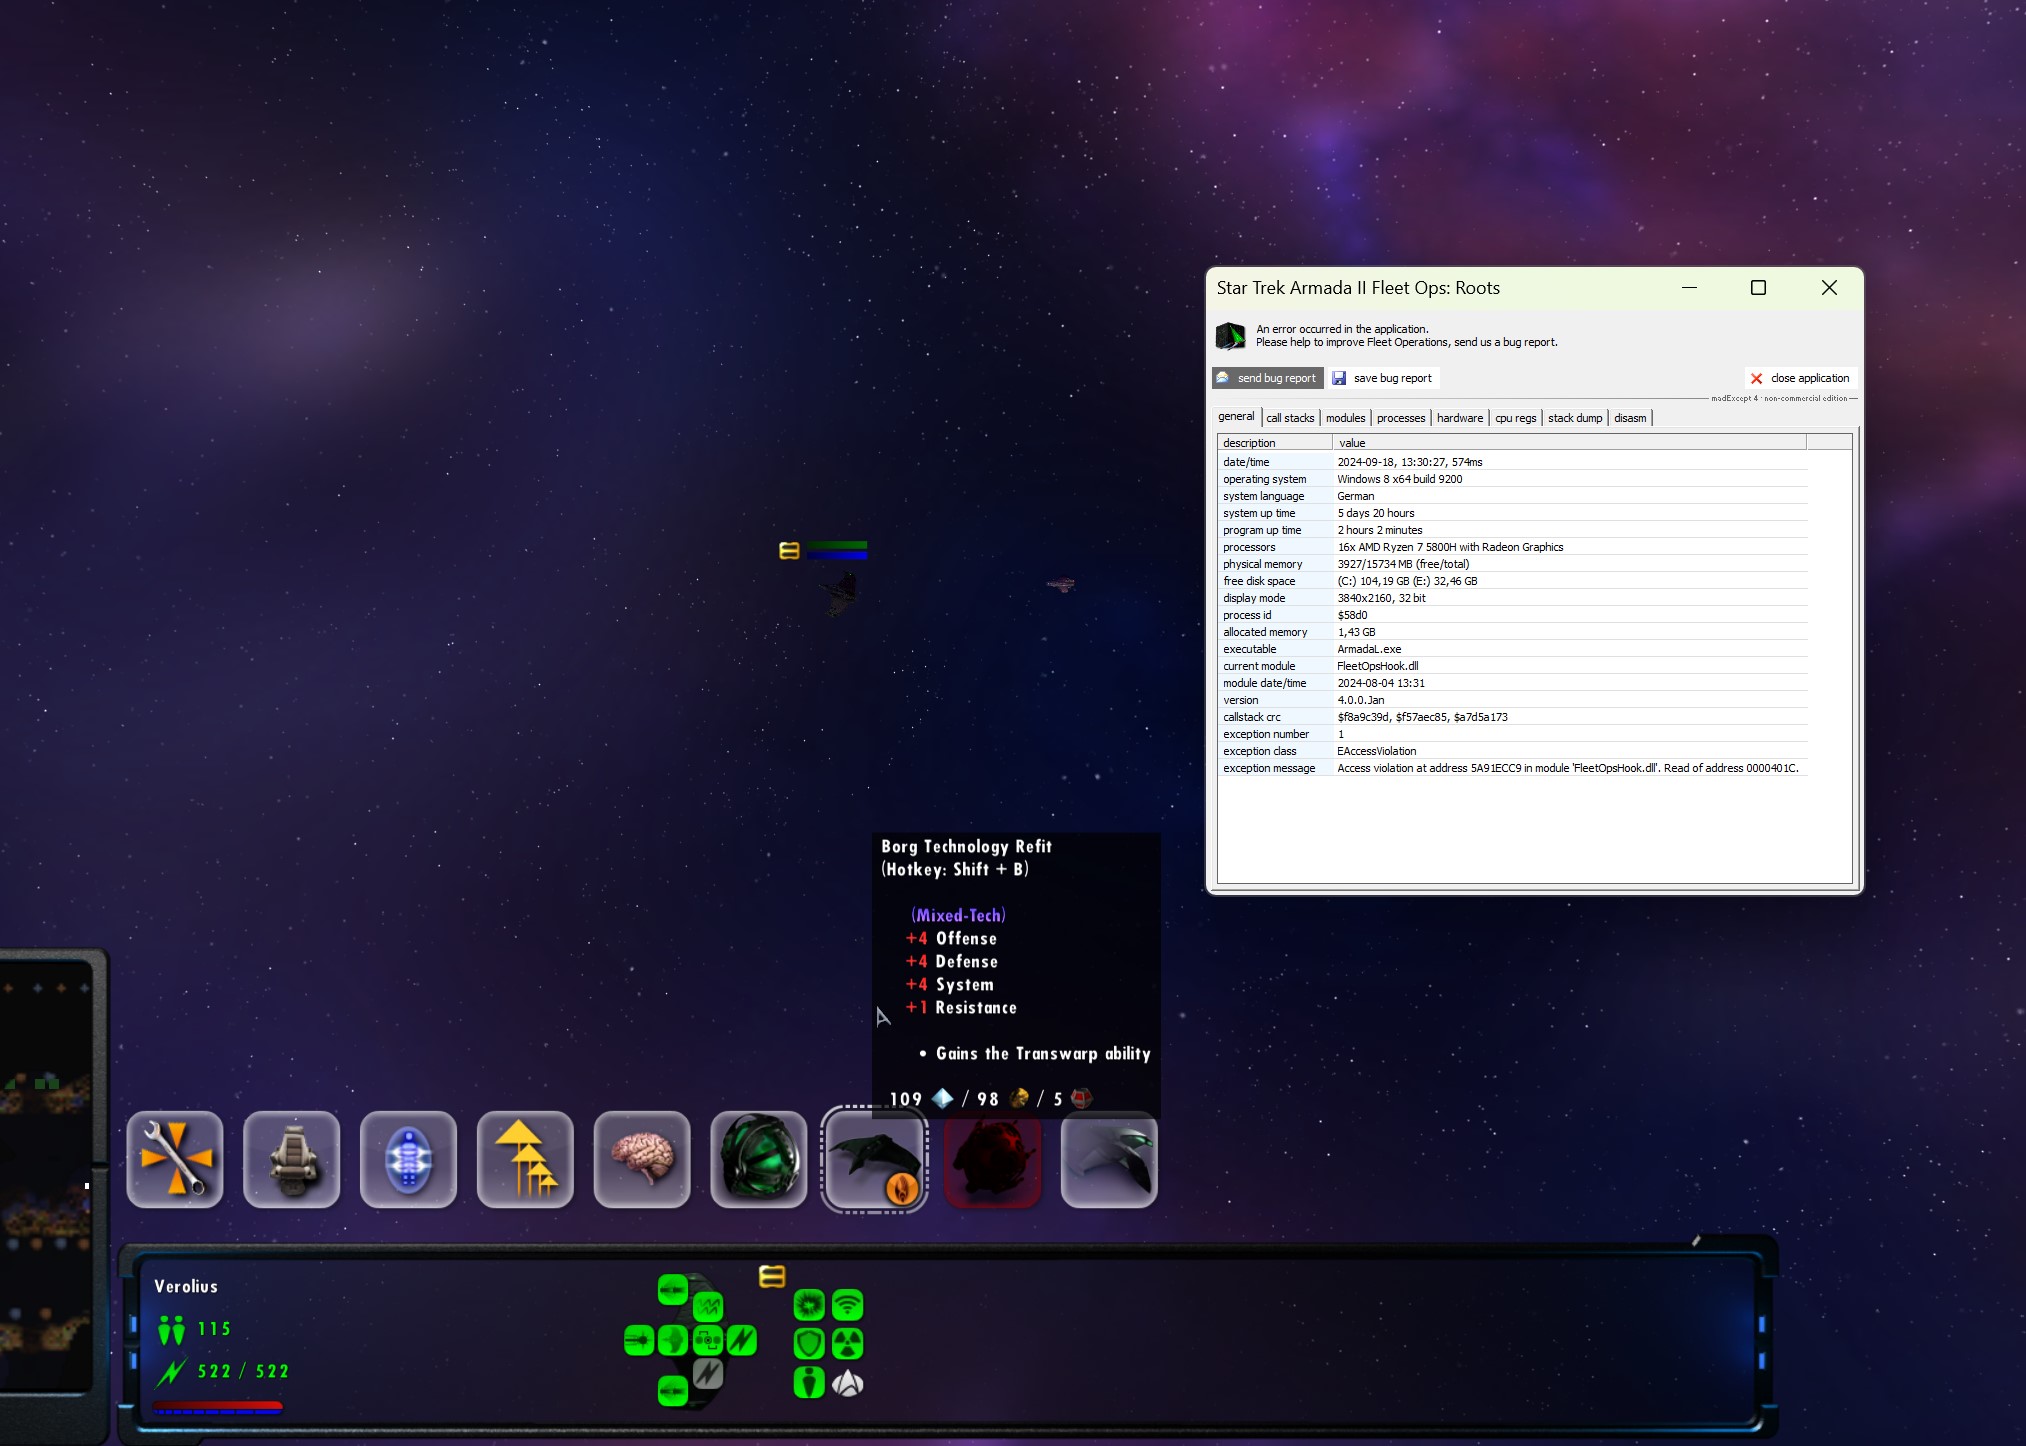Click the green starburst status icon
The height and width of the screenshot is (1446, 2026).
coord(809,1305)
